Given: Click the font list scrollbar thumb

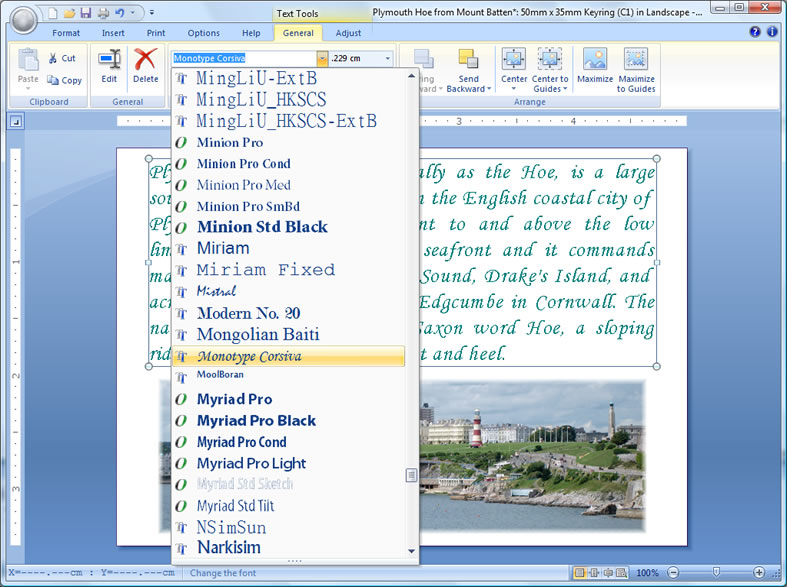Looking at the screenshot, I should [411, 475].
